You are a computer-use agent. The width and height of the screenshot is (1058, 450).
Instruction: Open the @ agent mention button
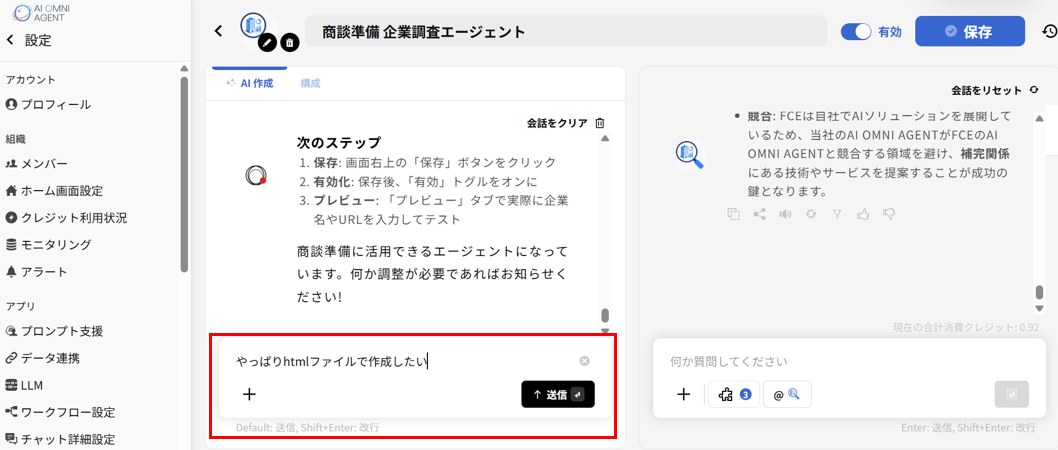787,395
